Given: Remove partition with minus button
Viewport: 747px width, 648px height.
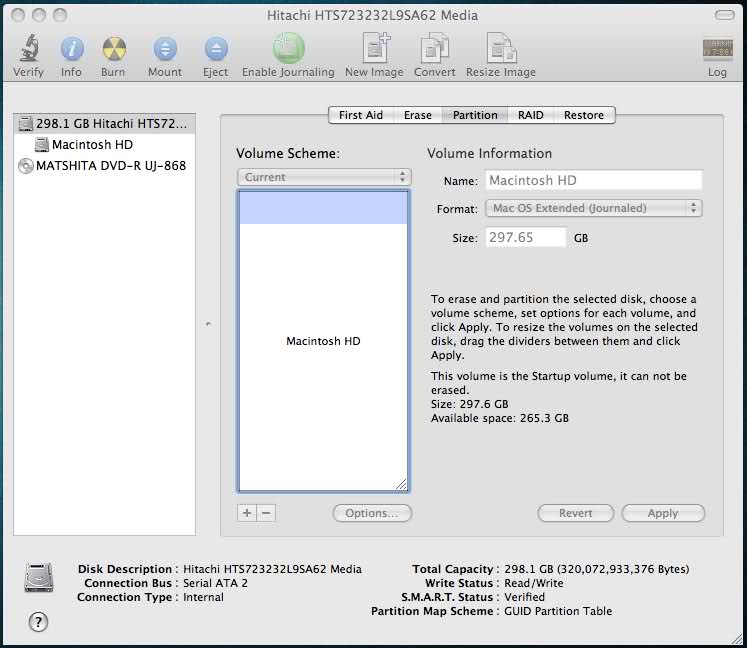Looking at the screenshot, I should [266, 513].
